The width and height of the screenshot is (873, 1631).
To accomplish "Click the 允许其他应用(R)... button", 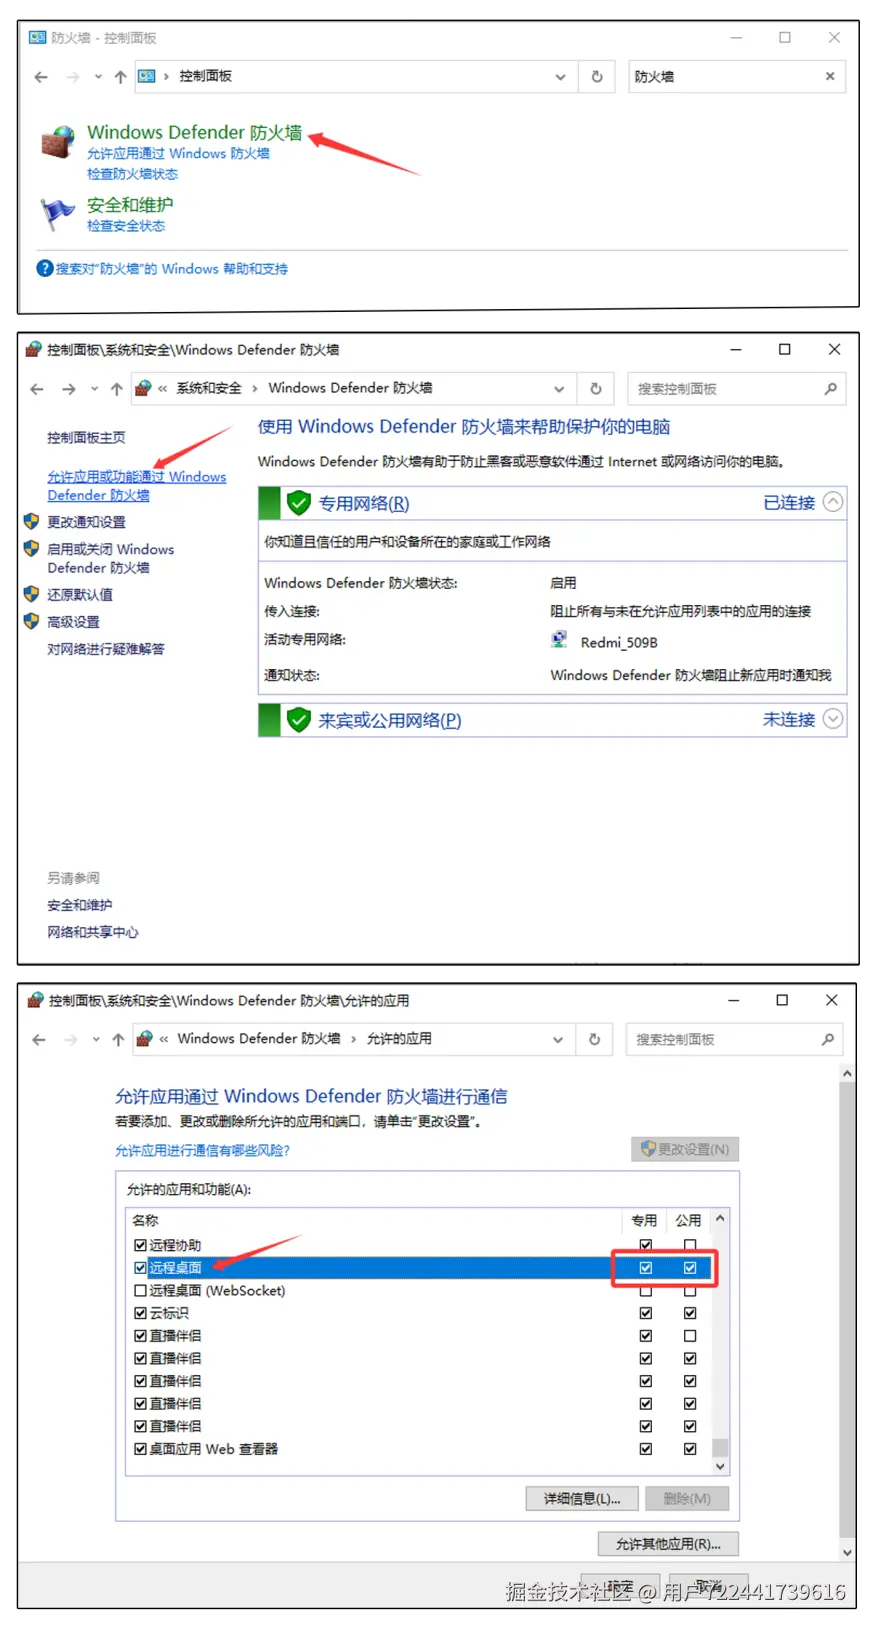I will point(668,1544).
